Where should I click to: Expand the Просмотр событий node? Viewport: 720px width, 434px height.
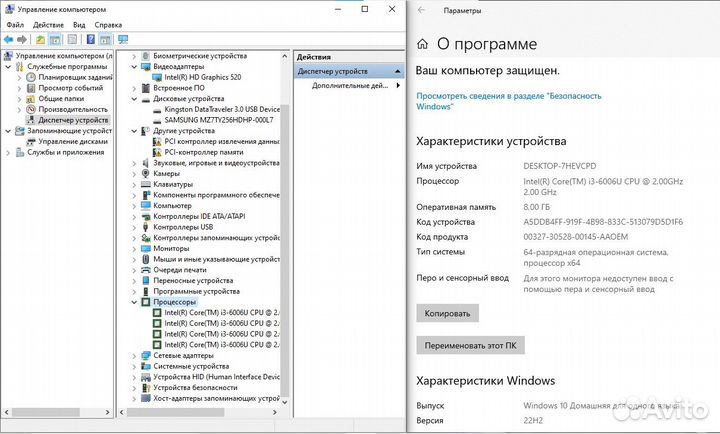point(19,88)
